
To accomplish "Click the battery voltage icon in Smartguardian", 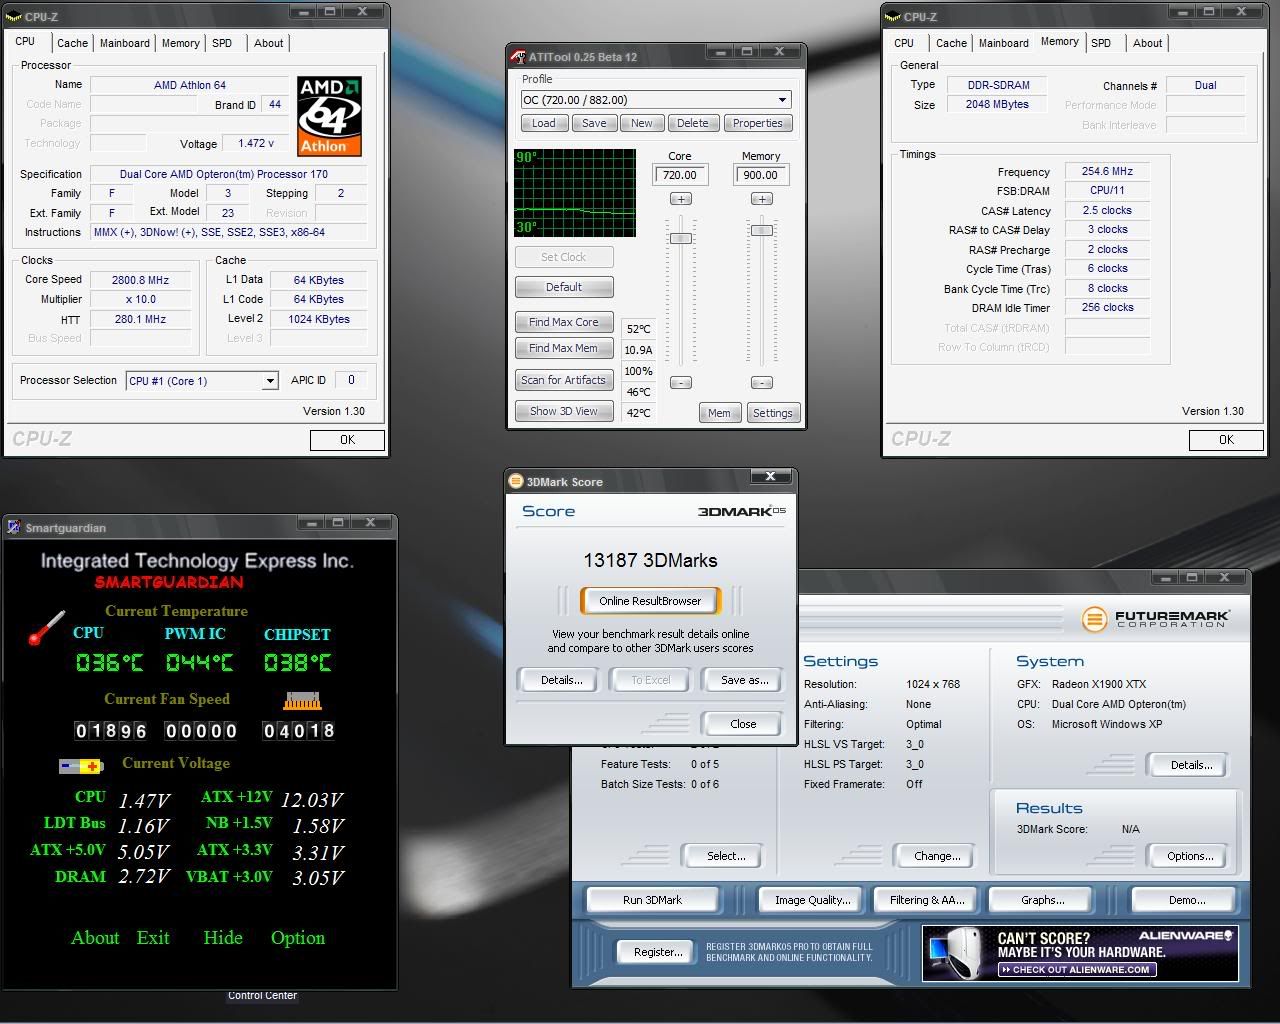I will [81, 766].
